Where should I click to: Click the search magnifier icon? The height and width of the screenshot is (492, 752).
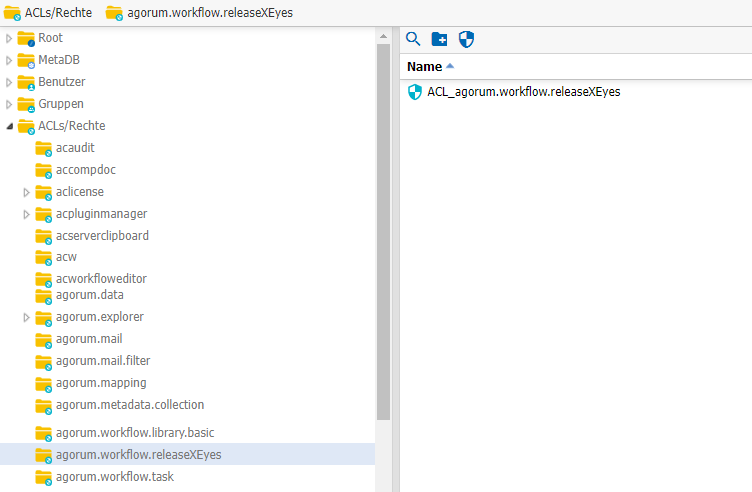(x=413, y=39)
